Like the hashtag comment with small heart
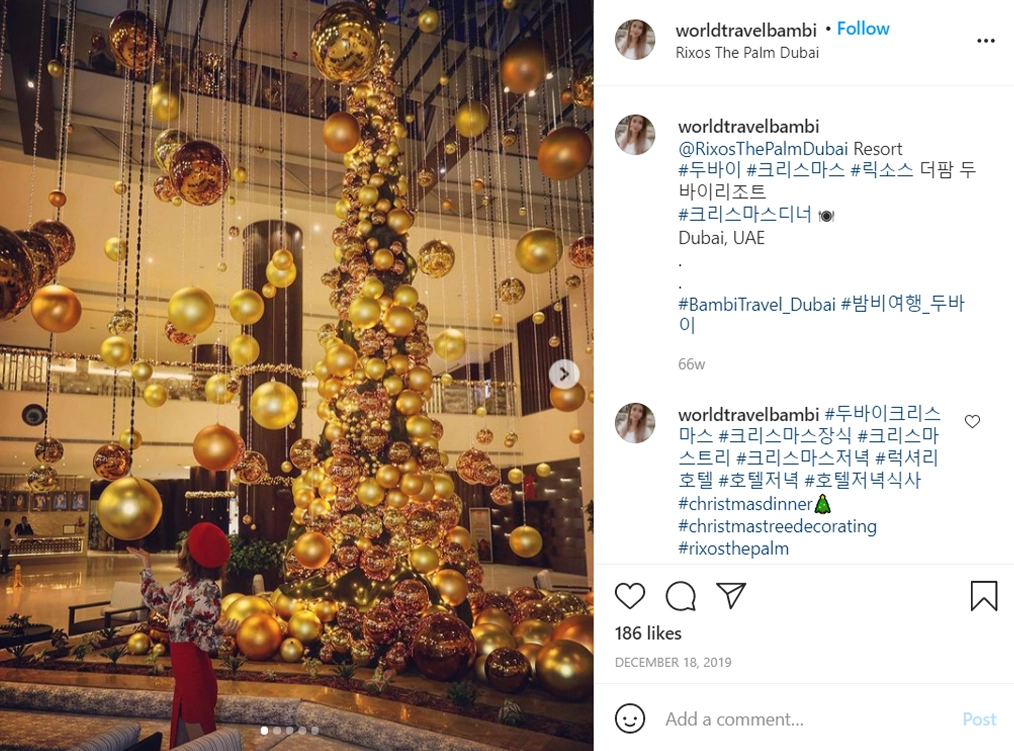The height and width of the screenshot is (751, 1014). [x=972, y=422]
